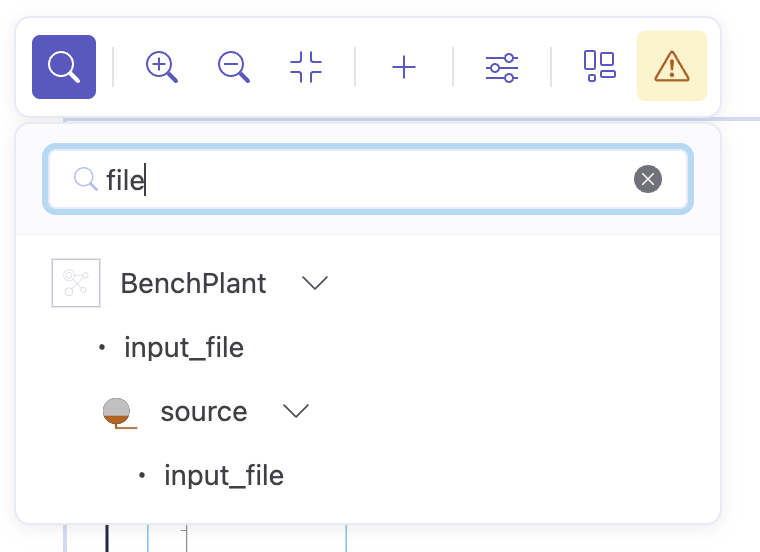760x552 pixels.
Task: Click the BenchPlant flowsheet icon
Action: pyautogui.click(x=76, y=283)
